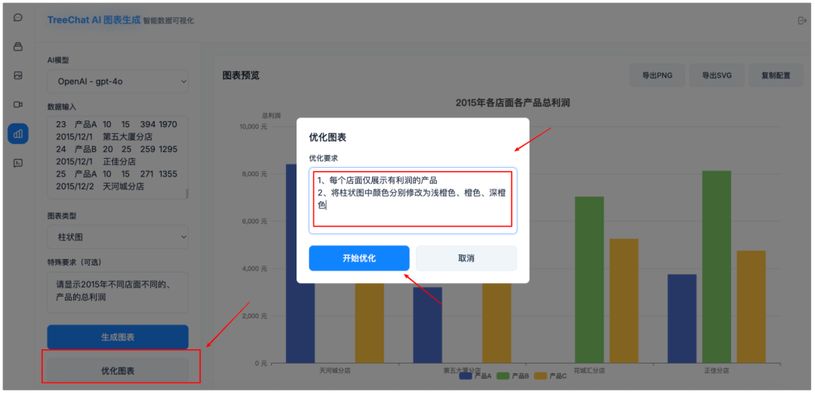815x393 pixels.
Task: Click the 优化图表 button in left panel
Action: [118, 371]
